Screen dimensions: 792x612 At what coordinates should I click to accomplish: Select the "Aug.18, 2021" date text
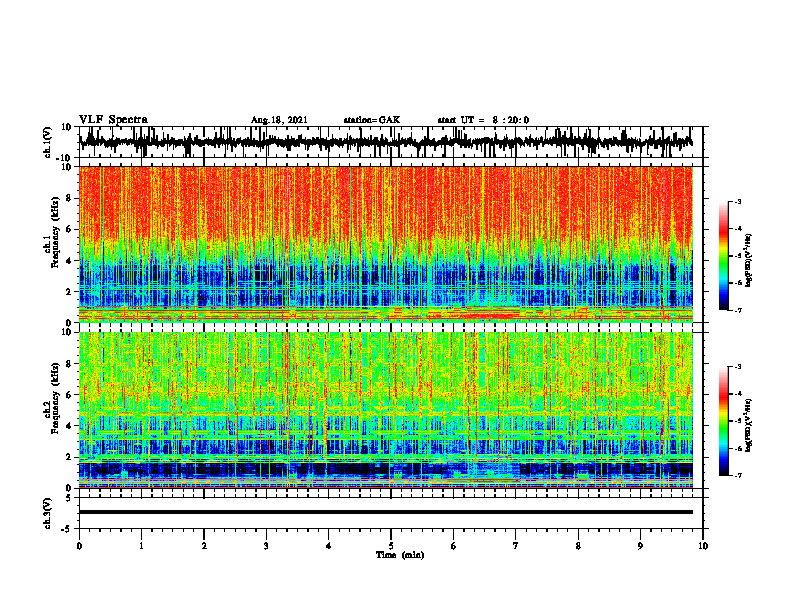coord(279,120)
